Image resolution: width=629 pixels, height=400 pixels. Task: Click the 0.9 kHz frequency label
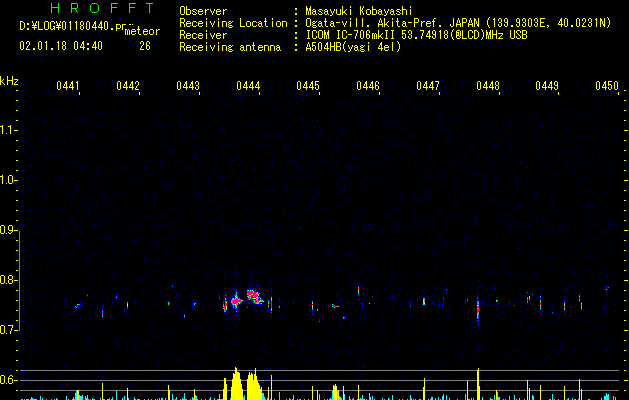(8, 230)
